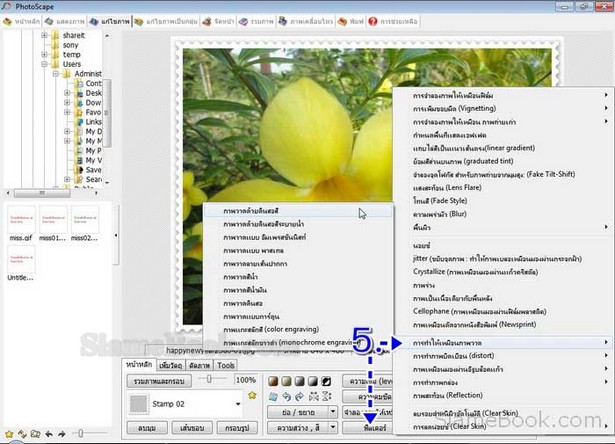
Task: Open the จัดหน้า page layout tool
Action: 219,22
